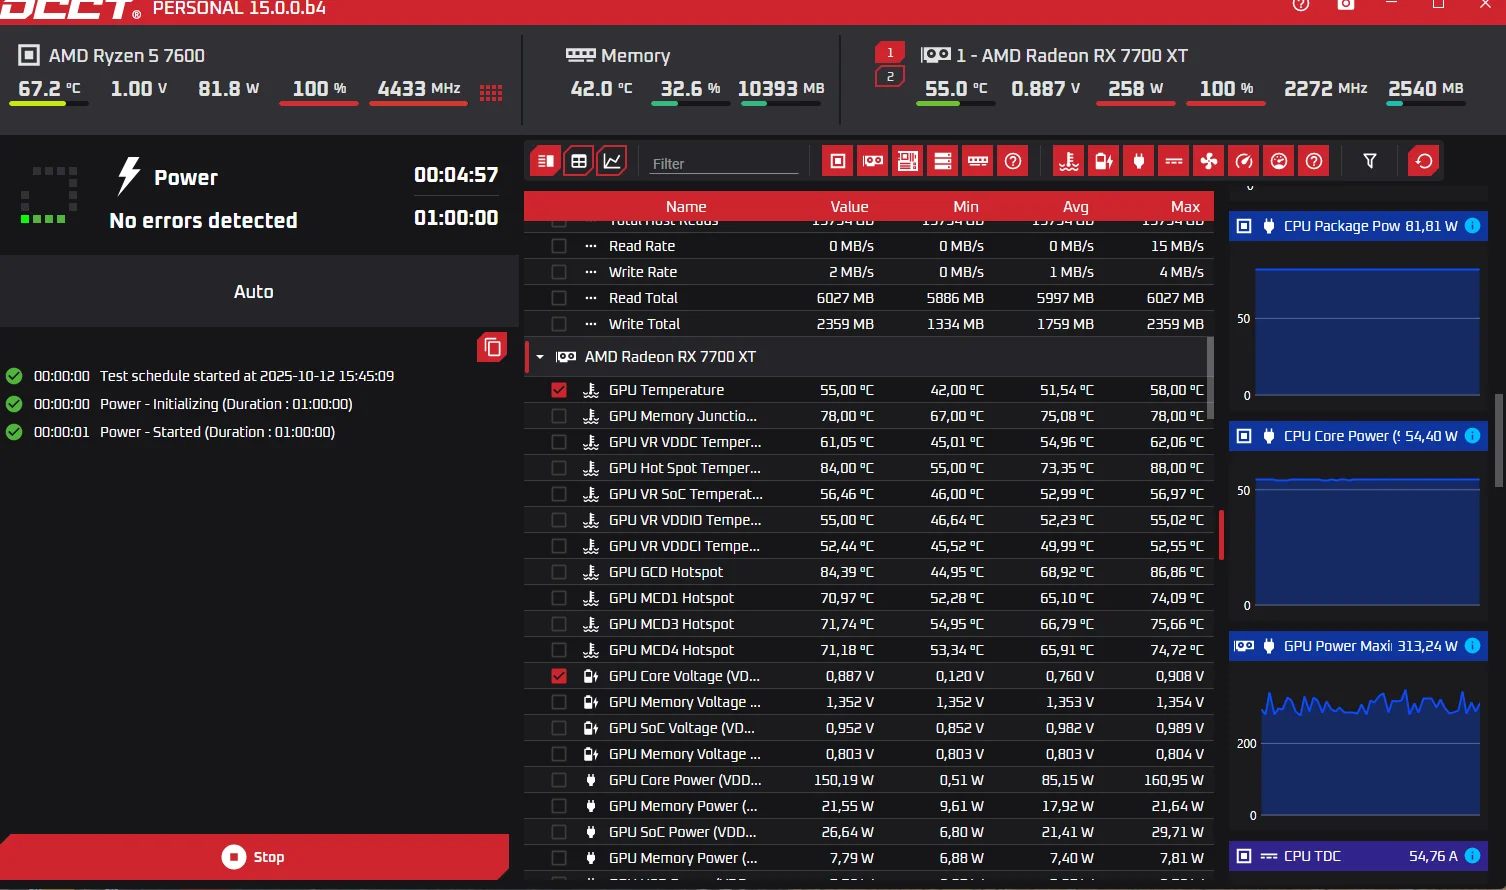Image resolution: width=1506 pixels, height=890 pixels.
Task: Open info for CPU Core Power graph
Action: pos(1472,436)
